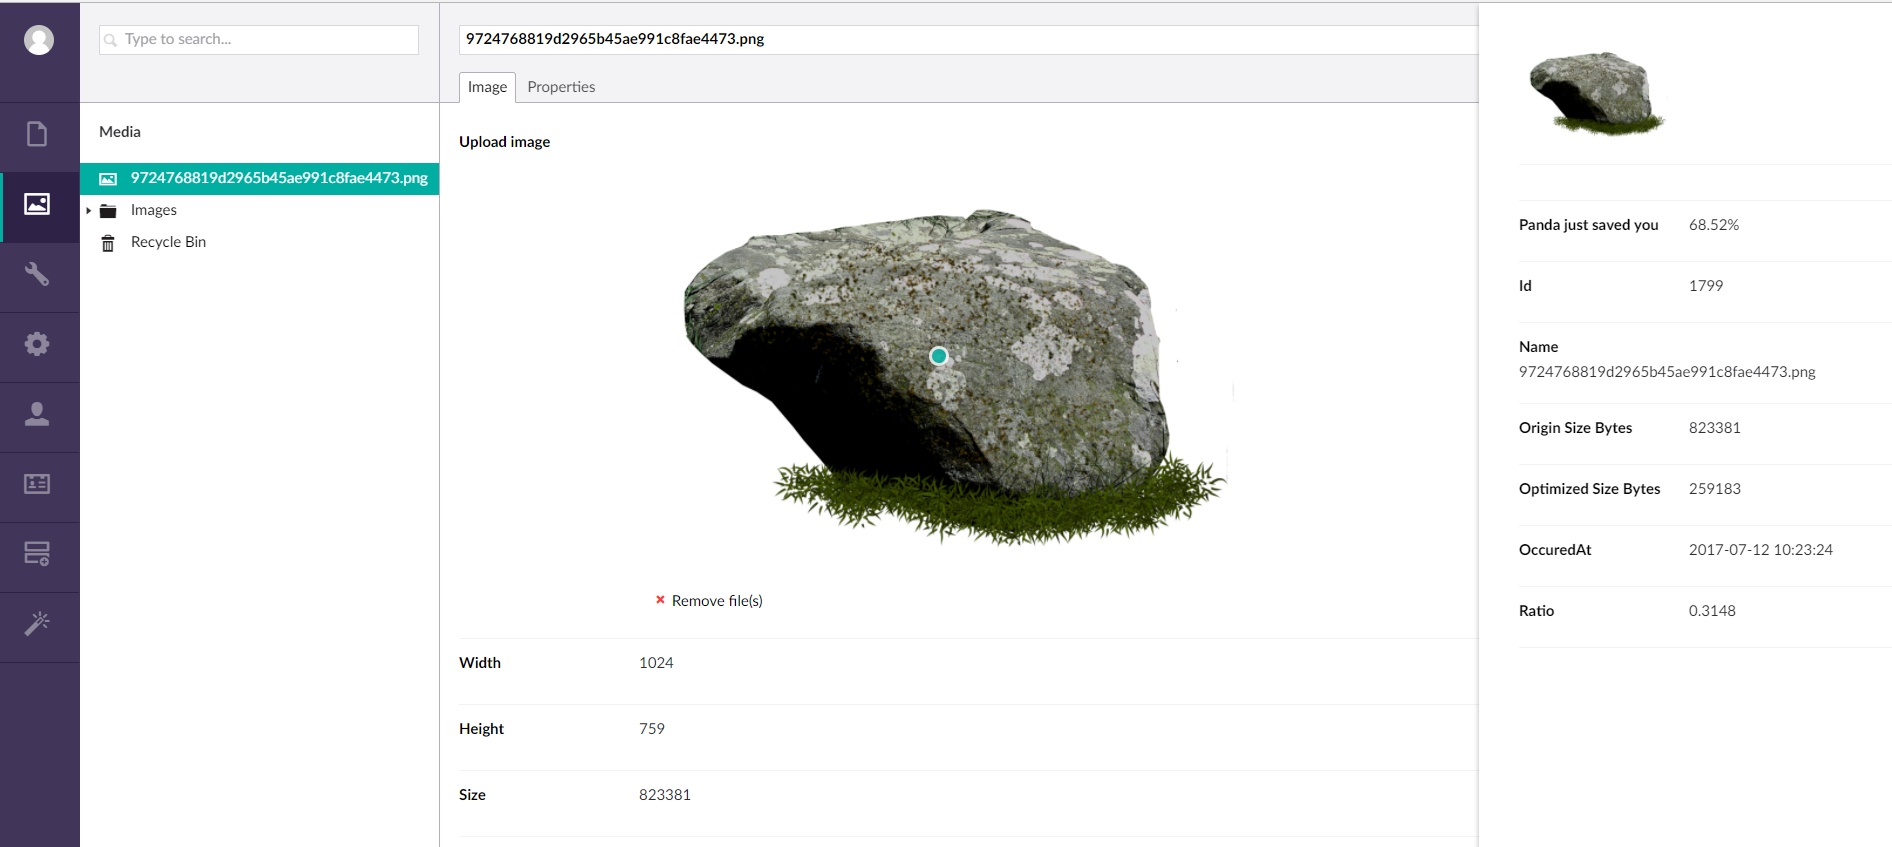Open the magic wand section icon
The height and width of the screenshot is (847, 1892).
pyautogui.click(x=37, y=624)
